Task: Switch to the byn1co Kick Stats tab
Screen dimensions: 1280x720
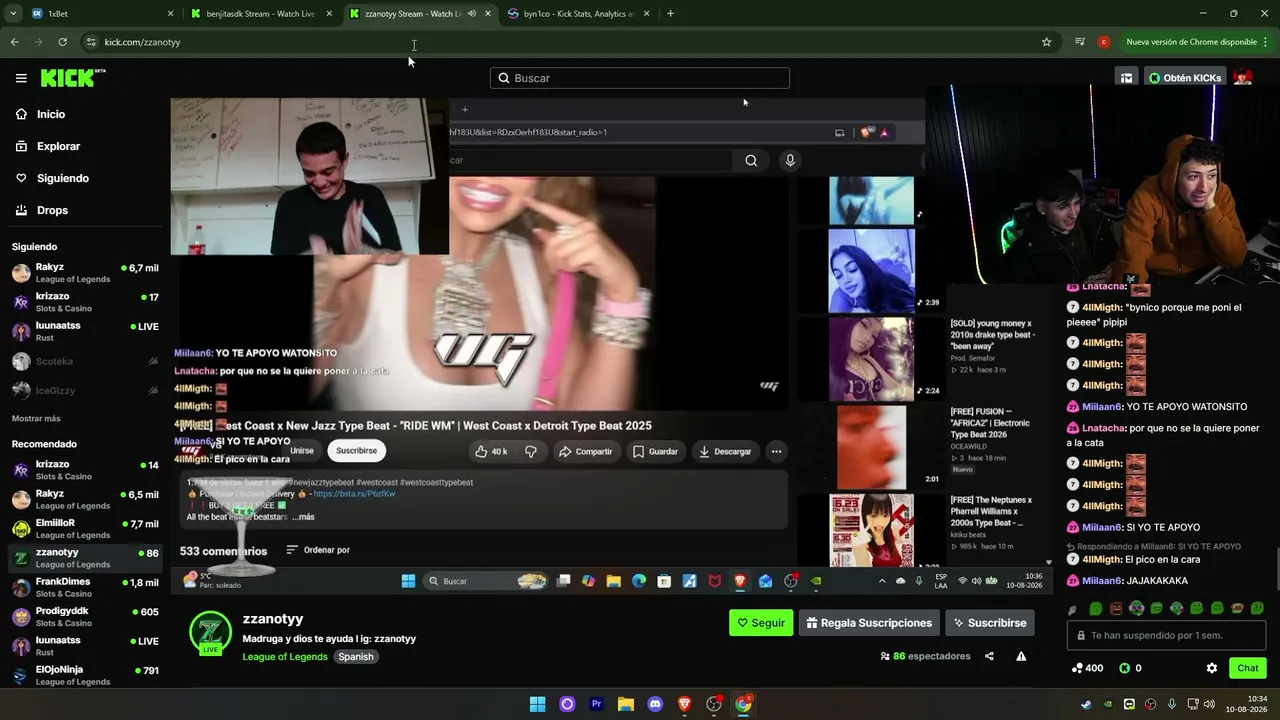Action: [x=579, y=14]
